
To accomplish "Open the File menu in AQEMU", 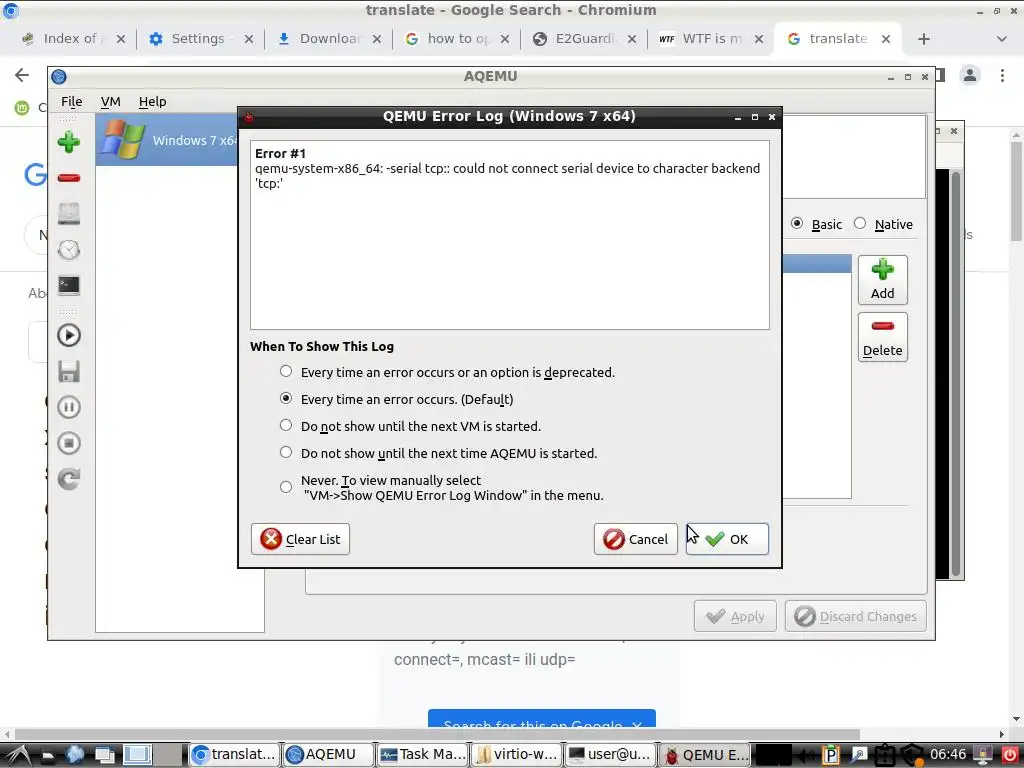I will click(71, 101).
